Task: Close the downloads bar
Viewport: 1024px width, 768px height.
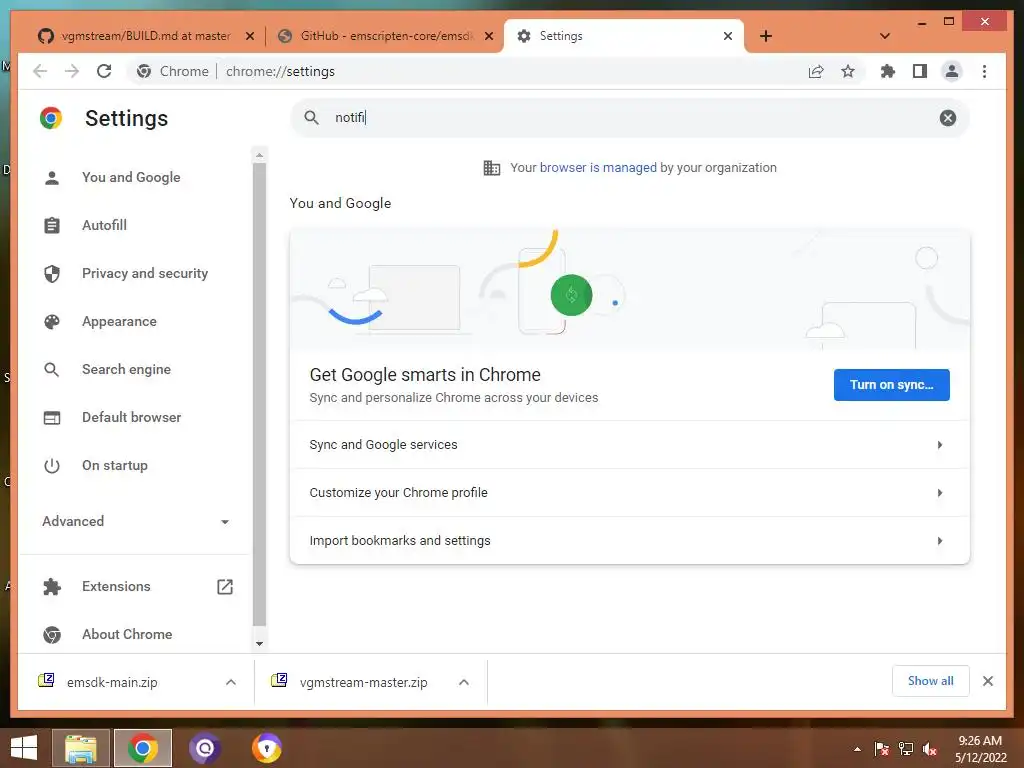Action: pos(987,681)
